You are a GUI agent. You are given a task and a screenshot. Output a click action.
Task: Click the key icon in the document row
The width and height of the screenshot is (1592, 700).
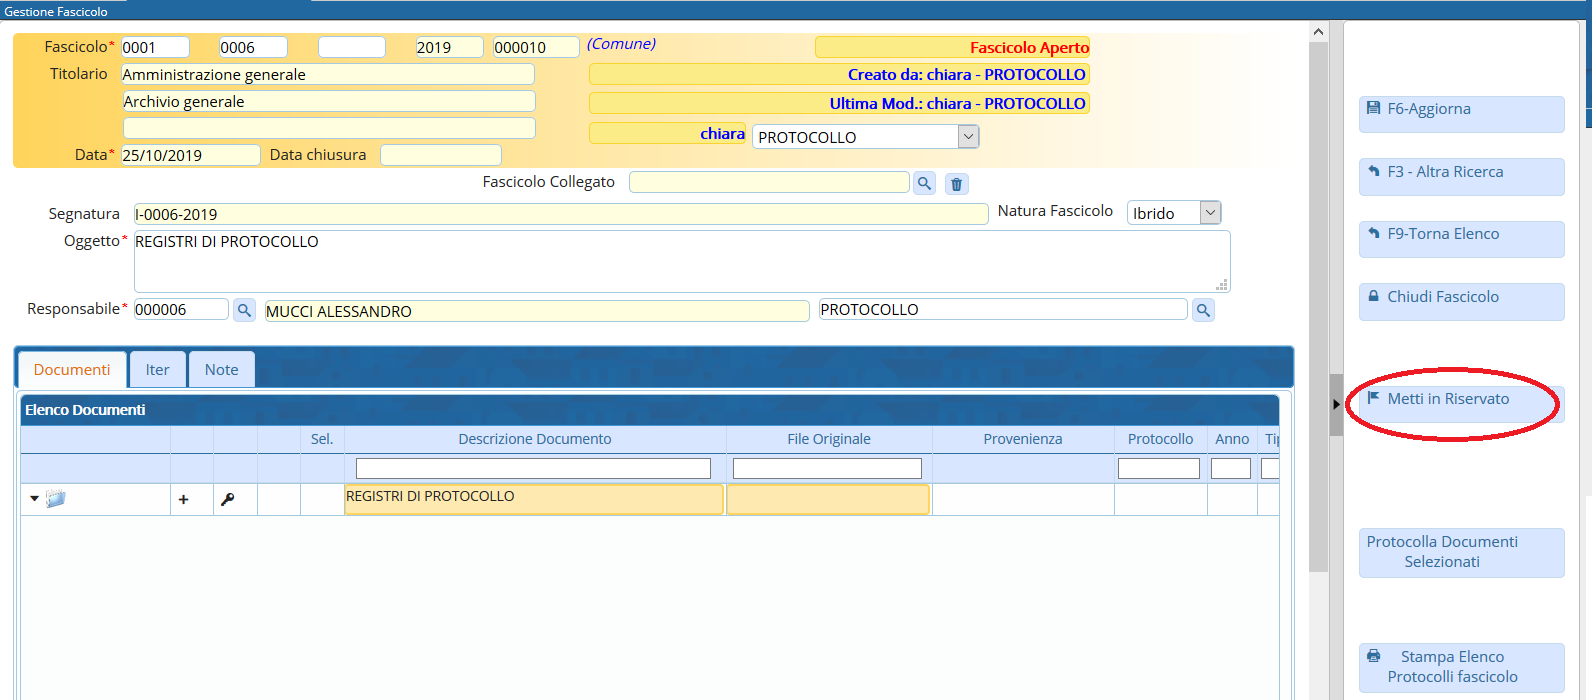[228, 499]
